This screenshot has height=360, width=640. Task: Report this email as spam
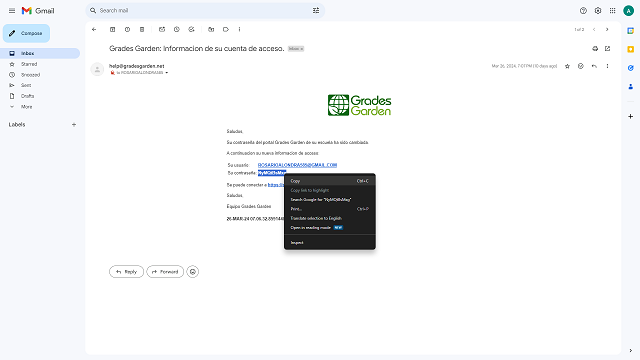coord(127,29)
